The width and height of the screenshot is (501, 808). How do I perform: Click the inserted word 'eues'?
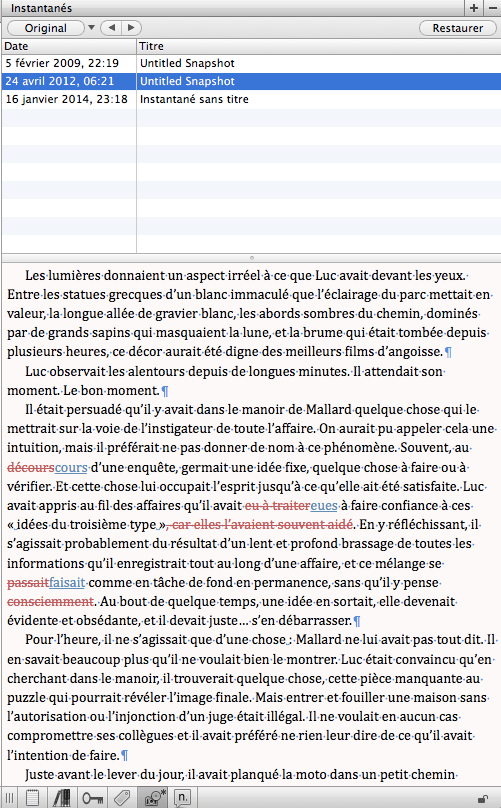pos(324,506)
